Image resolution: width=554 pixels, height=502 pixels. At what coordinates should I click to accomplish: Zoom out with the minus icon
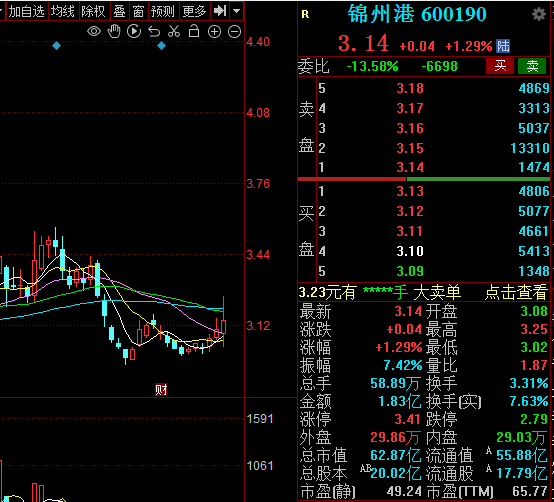coord(234,32)
